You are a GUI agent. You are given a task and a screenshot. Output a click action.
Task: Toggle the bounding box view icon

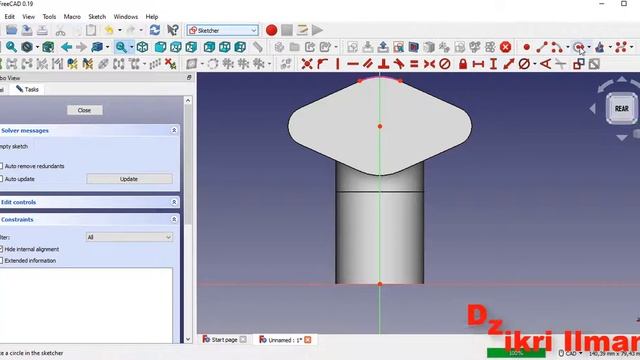[x=48, y=47]
